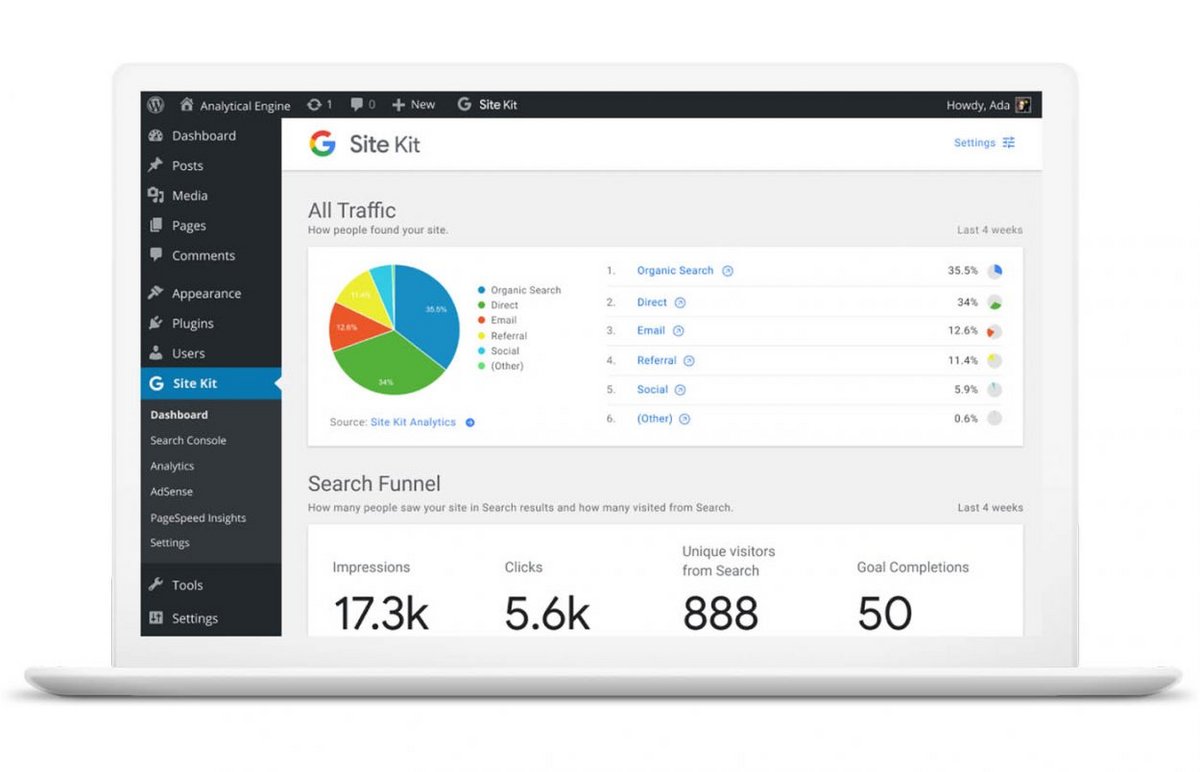Click the Google logo in the Site Kit header
This screenshot has width=1200, height=772.
[x=322, y=144]
